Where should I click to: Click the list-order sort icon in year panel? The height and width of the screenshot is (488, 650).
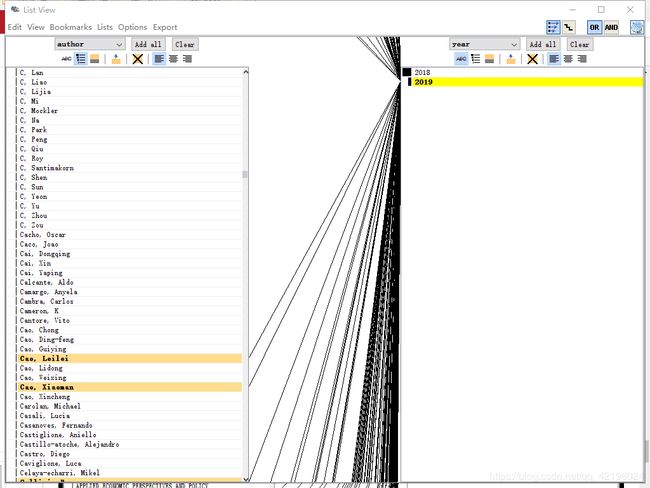475,59
